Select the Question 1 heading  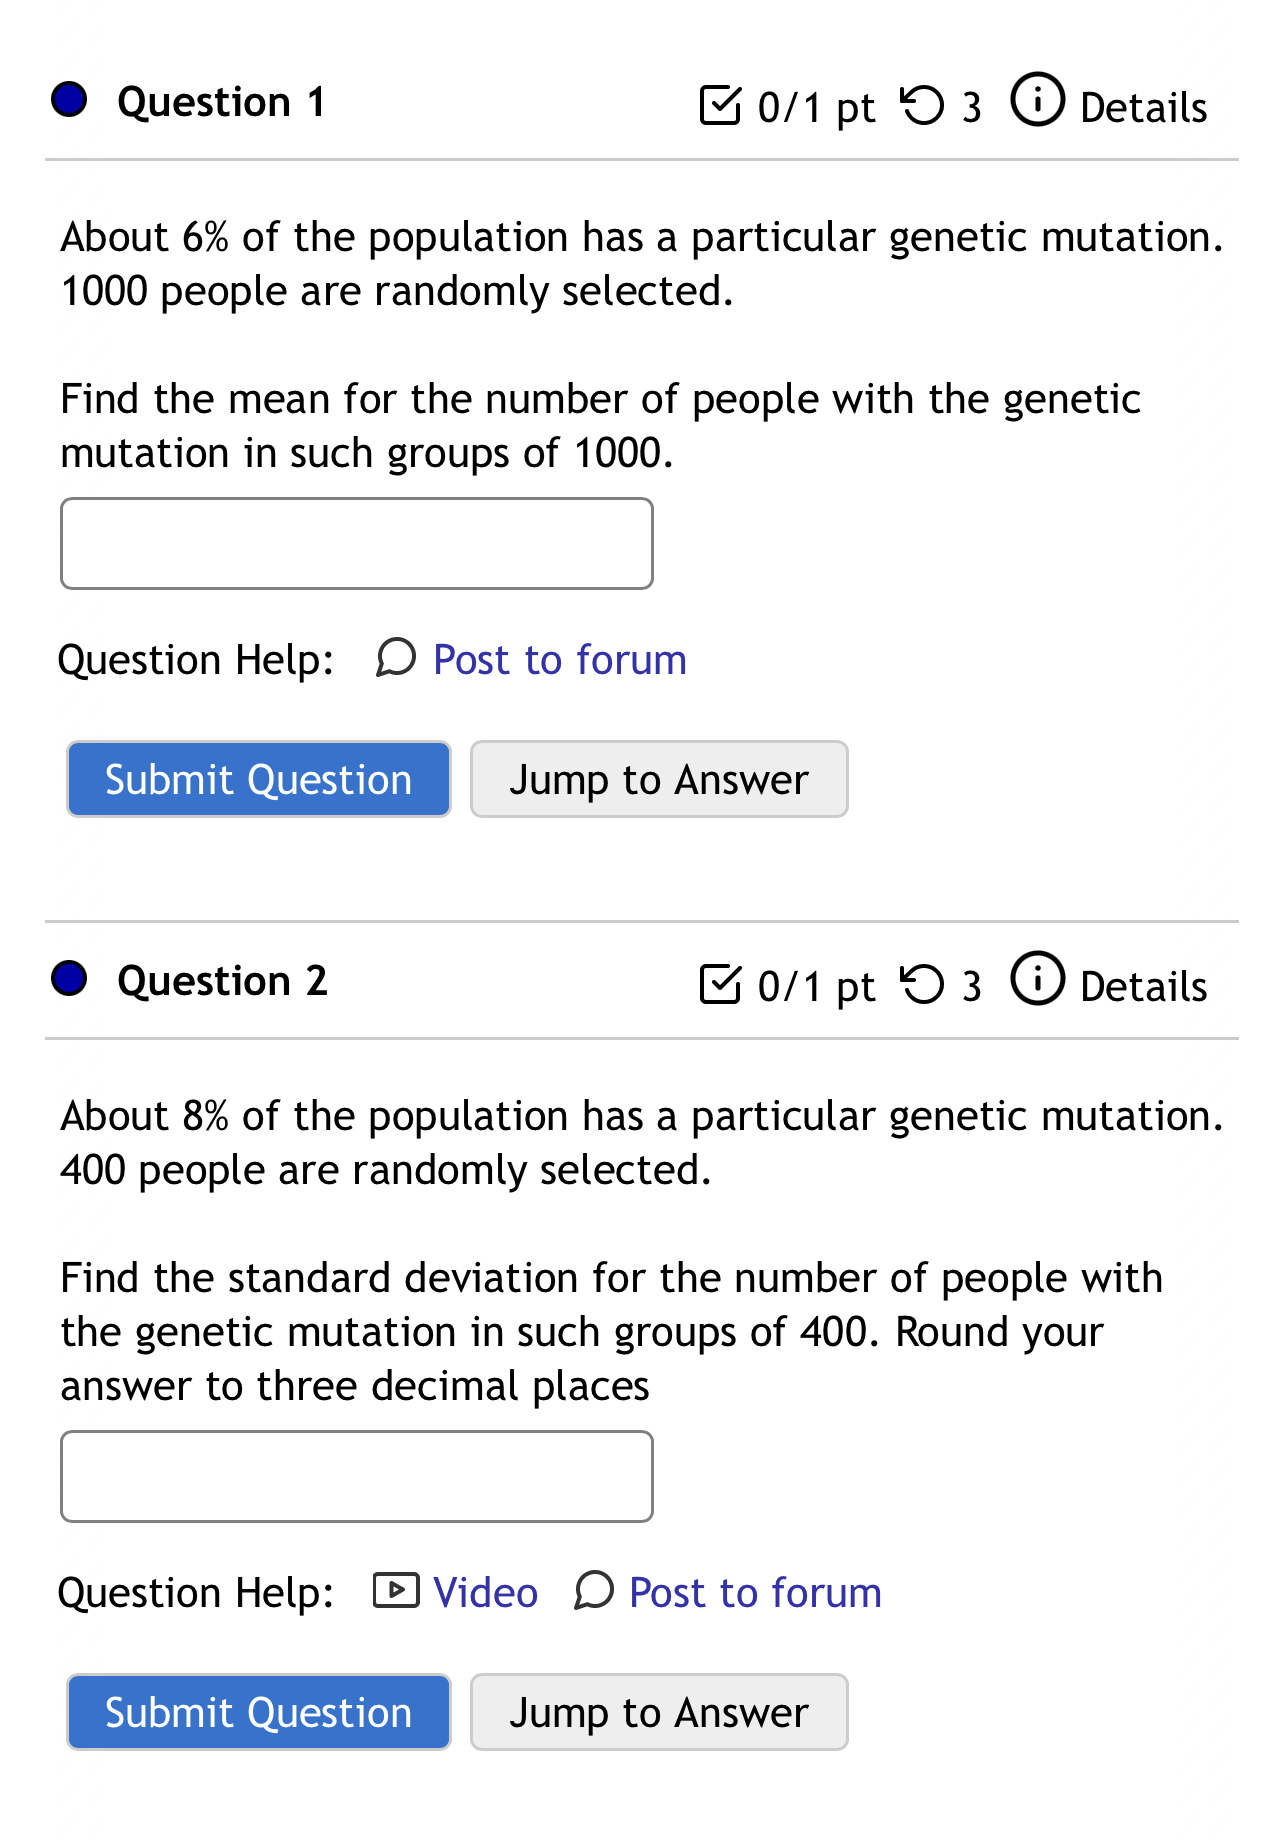coord(221,101)
